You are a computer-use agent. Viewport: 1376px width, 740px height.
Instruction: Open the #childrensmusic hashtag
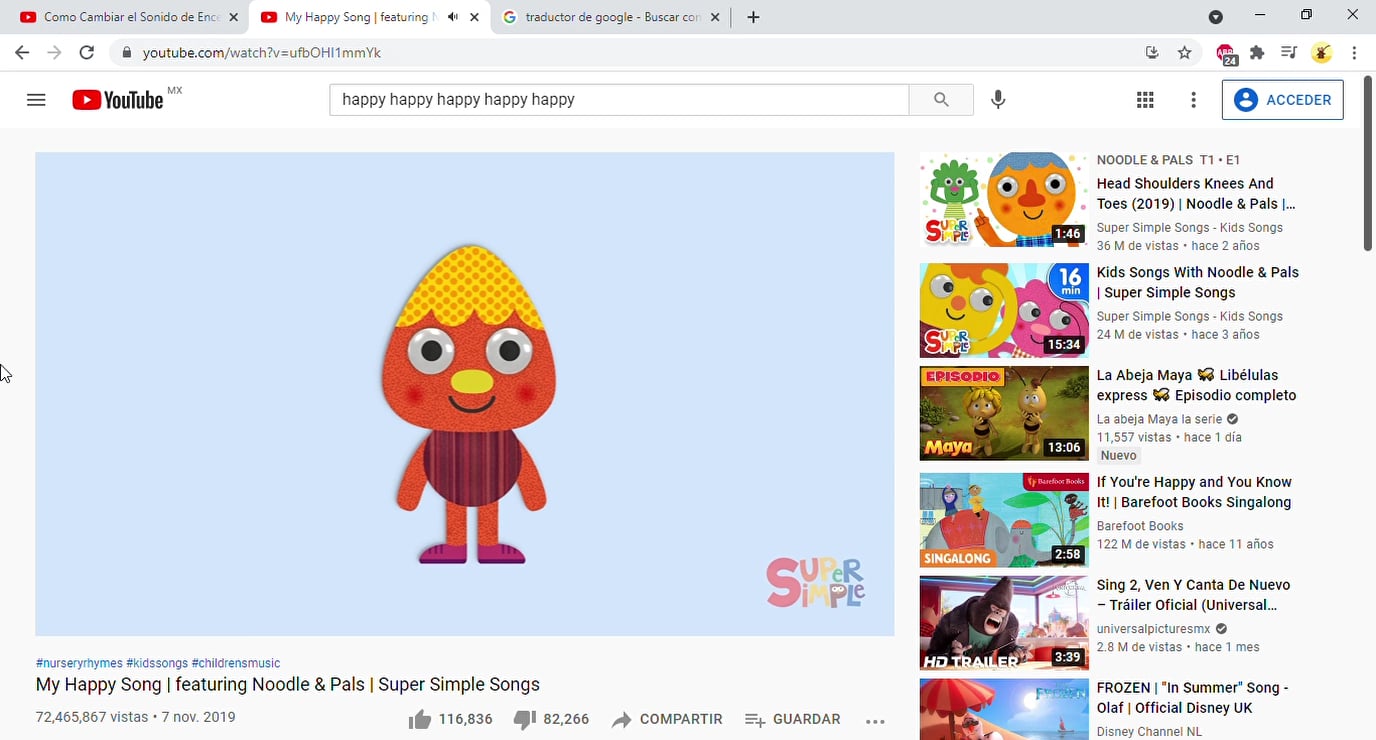point(236,663)
